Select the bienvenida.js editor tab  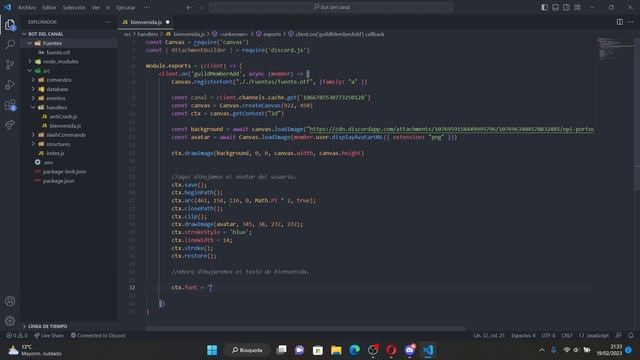[146, 22]
